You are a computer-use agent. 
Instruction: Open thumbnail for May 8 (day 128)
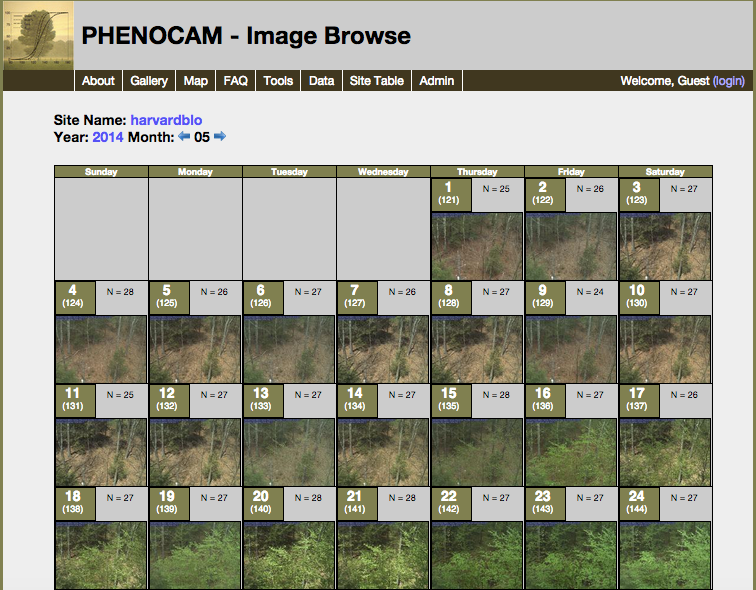pyautogui.click(x=477, y=349)
